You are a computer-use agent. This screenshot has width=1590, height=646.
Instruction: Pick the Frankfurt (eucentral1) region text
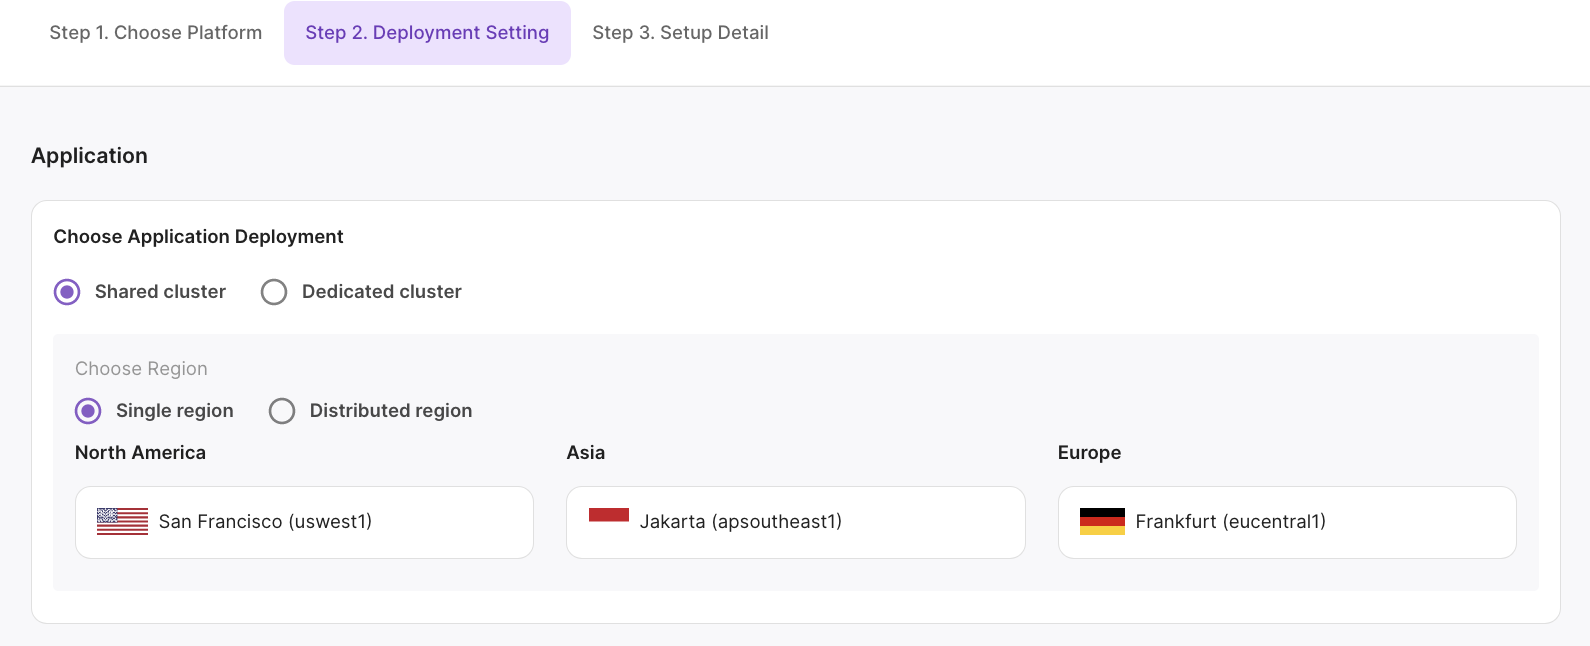tap(1230, 522)
